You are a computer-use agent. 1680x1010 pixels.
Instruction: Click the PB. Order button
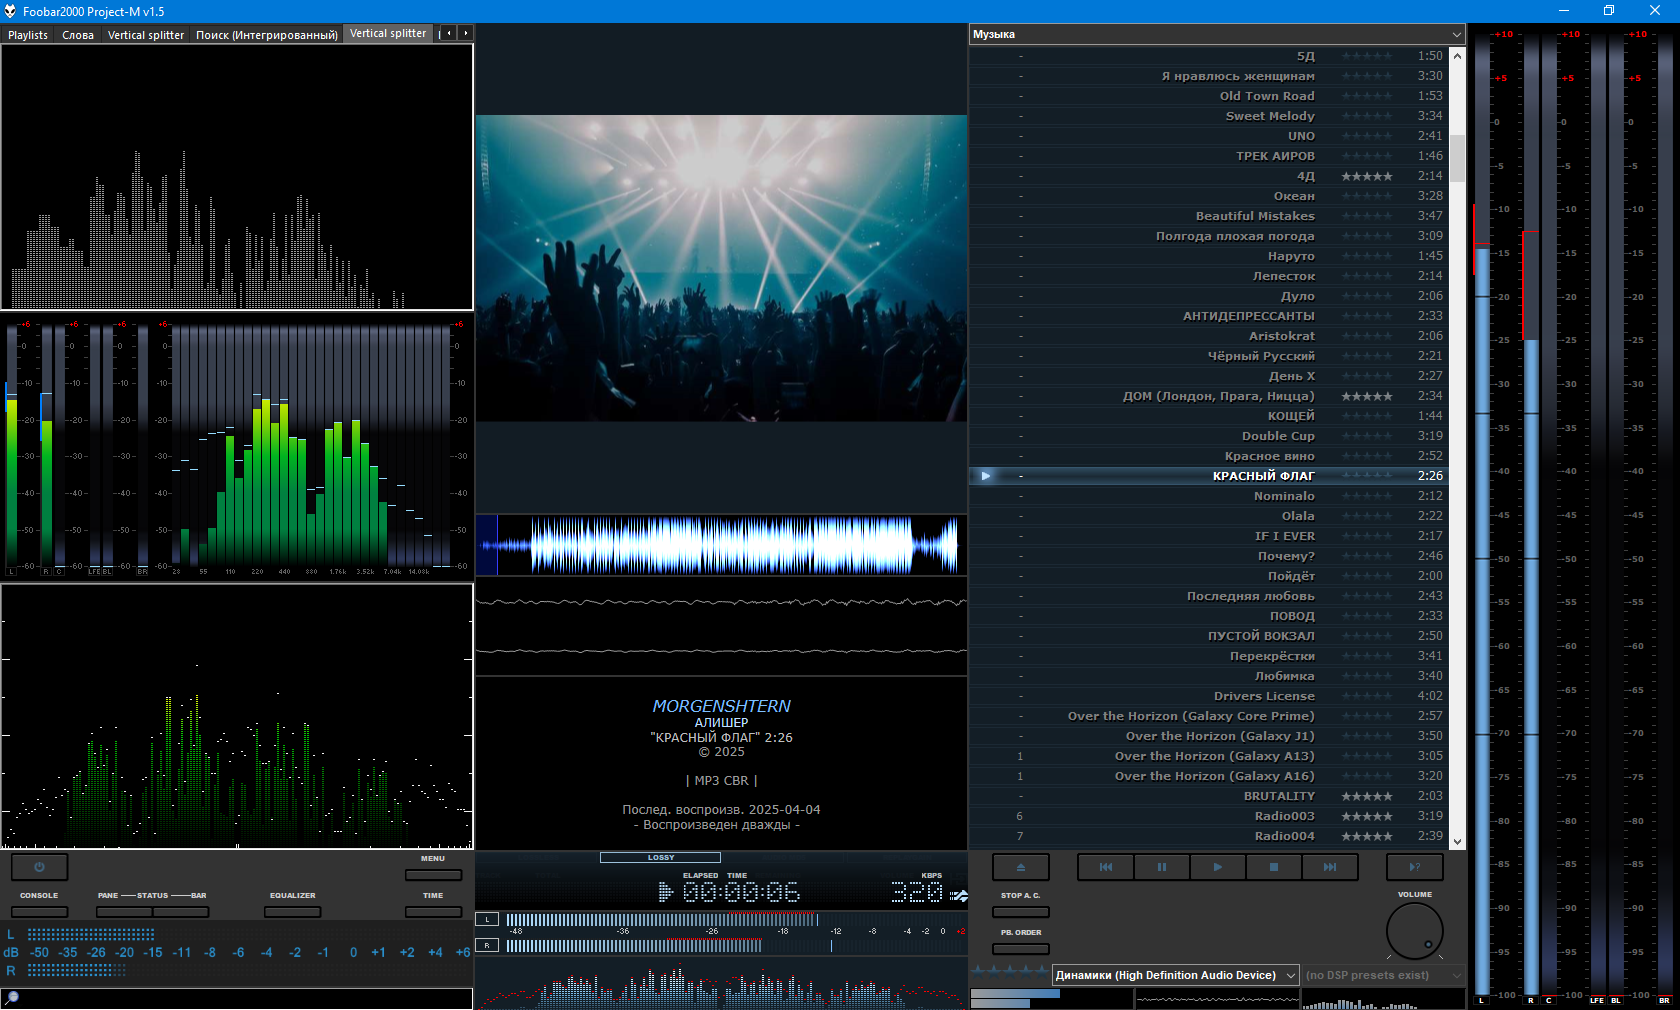(x=1020, y=948)
